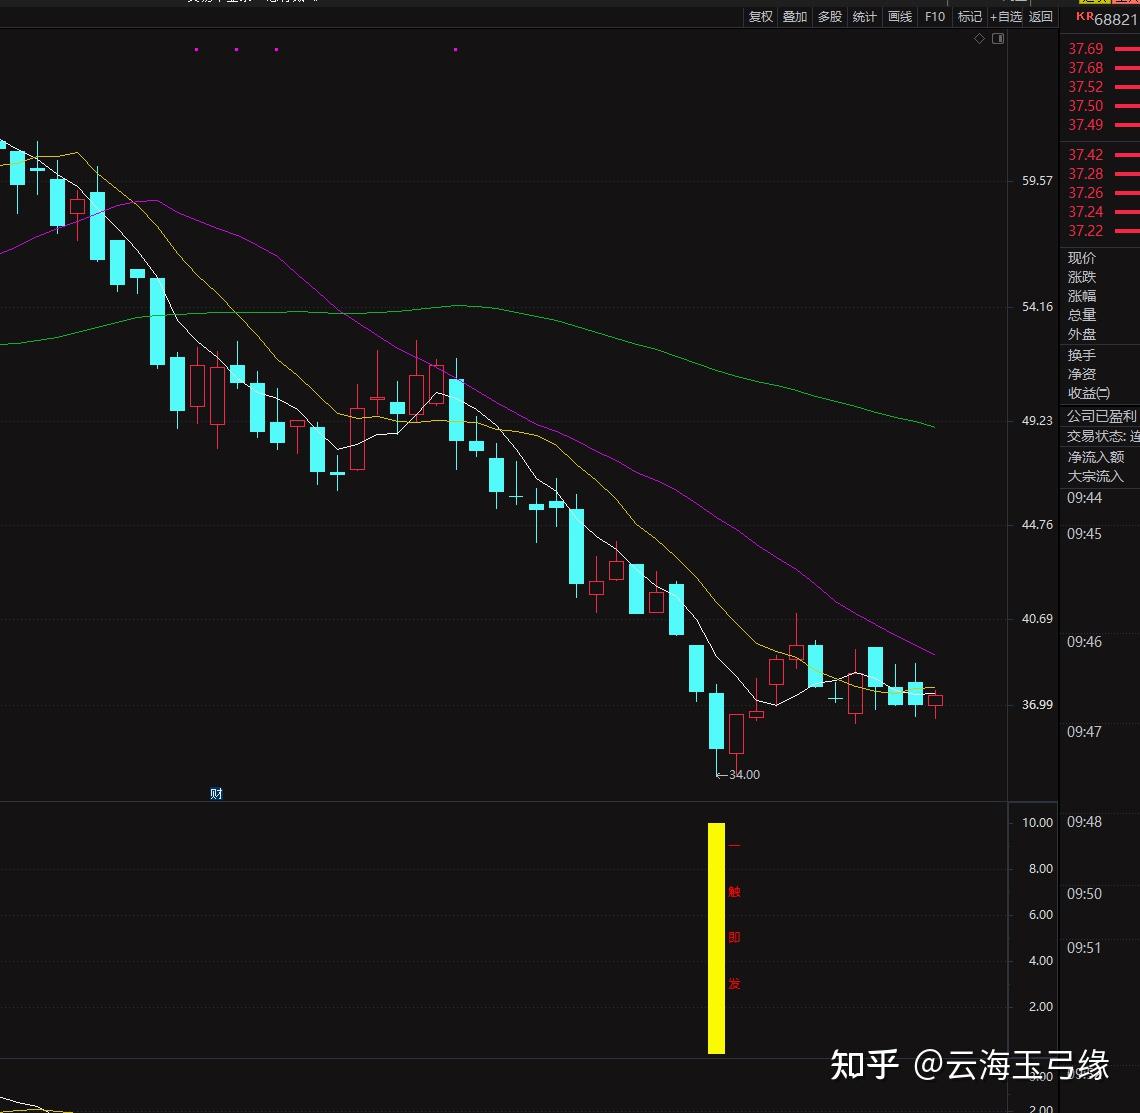Click the 外盘 label

point(1081,334)
